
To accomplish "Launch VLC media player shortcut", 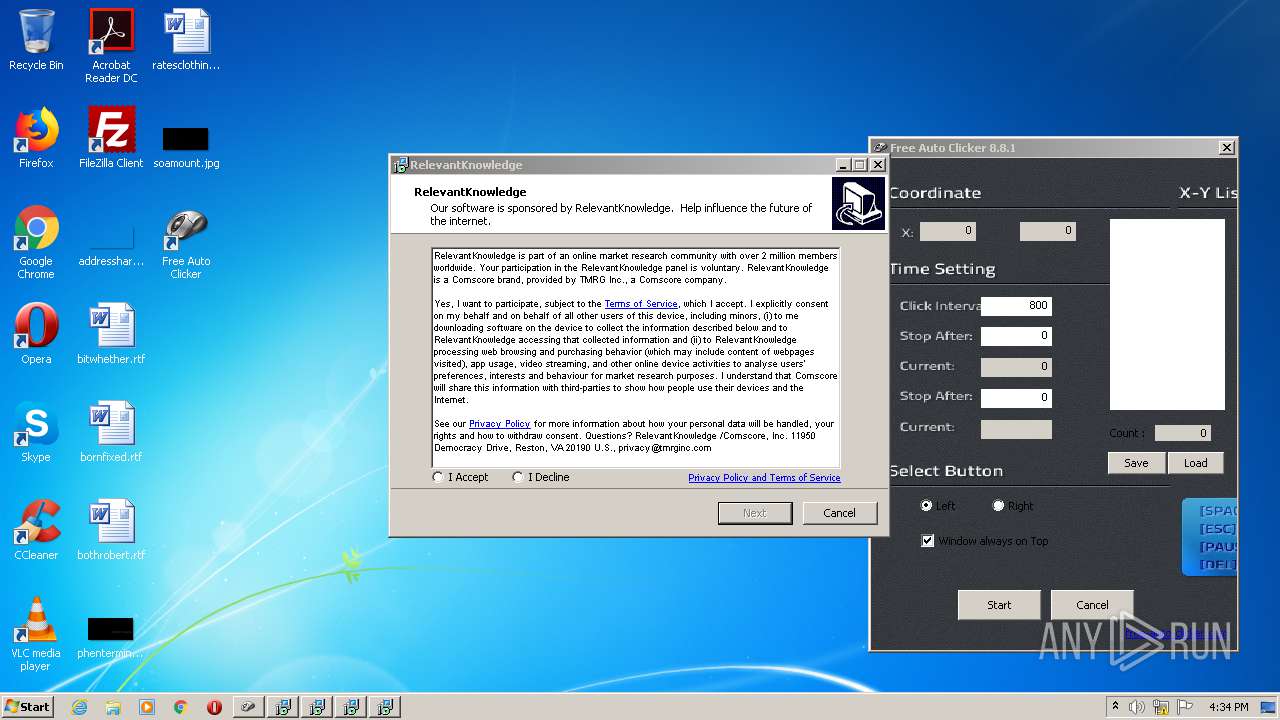I will pos(36,635).
